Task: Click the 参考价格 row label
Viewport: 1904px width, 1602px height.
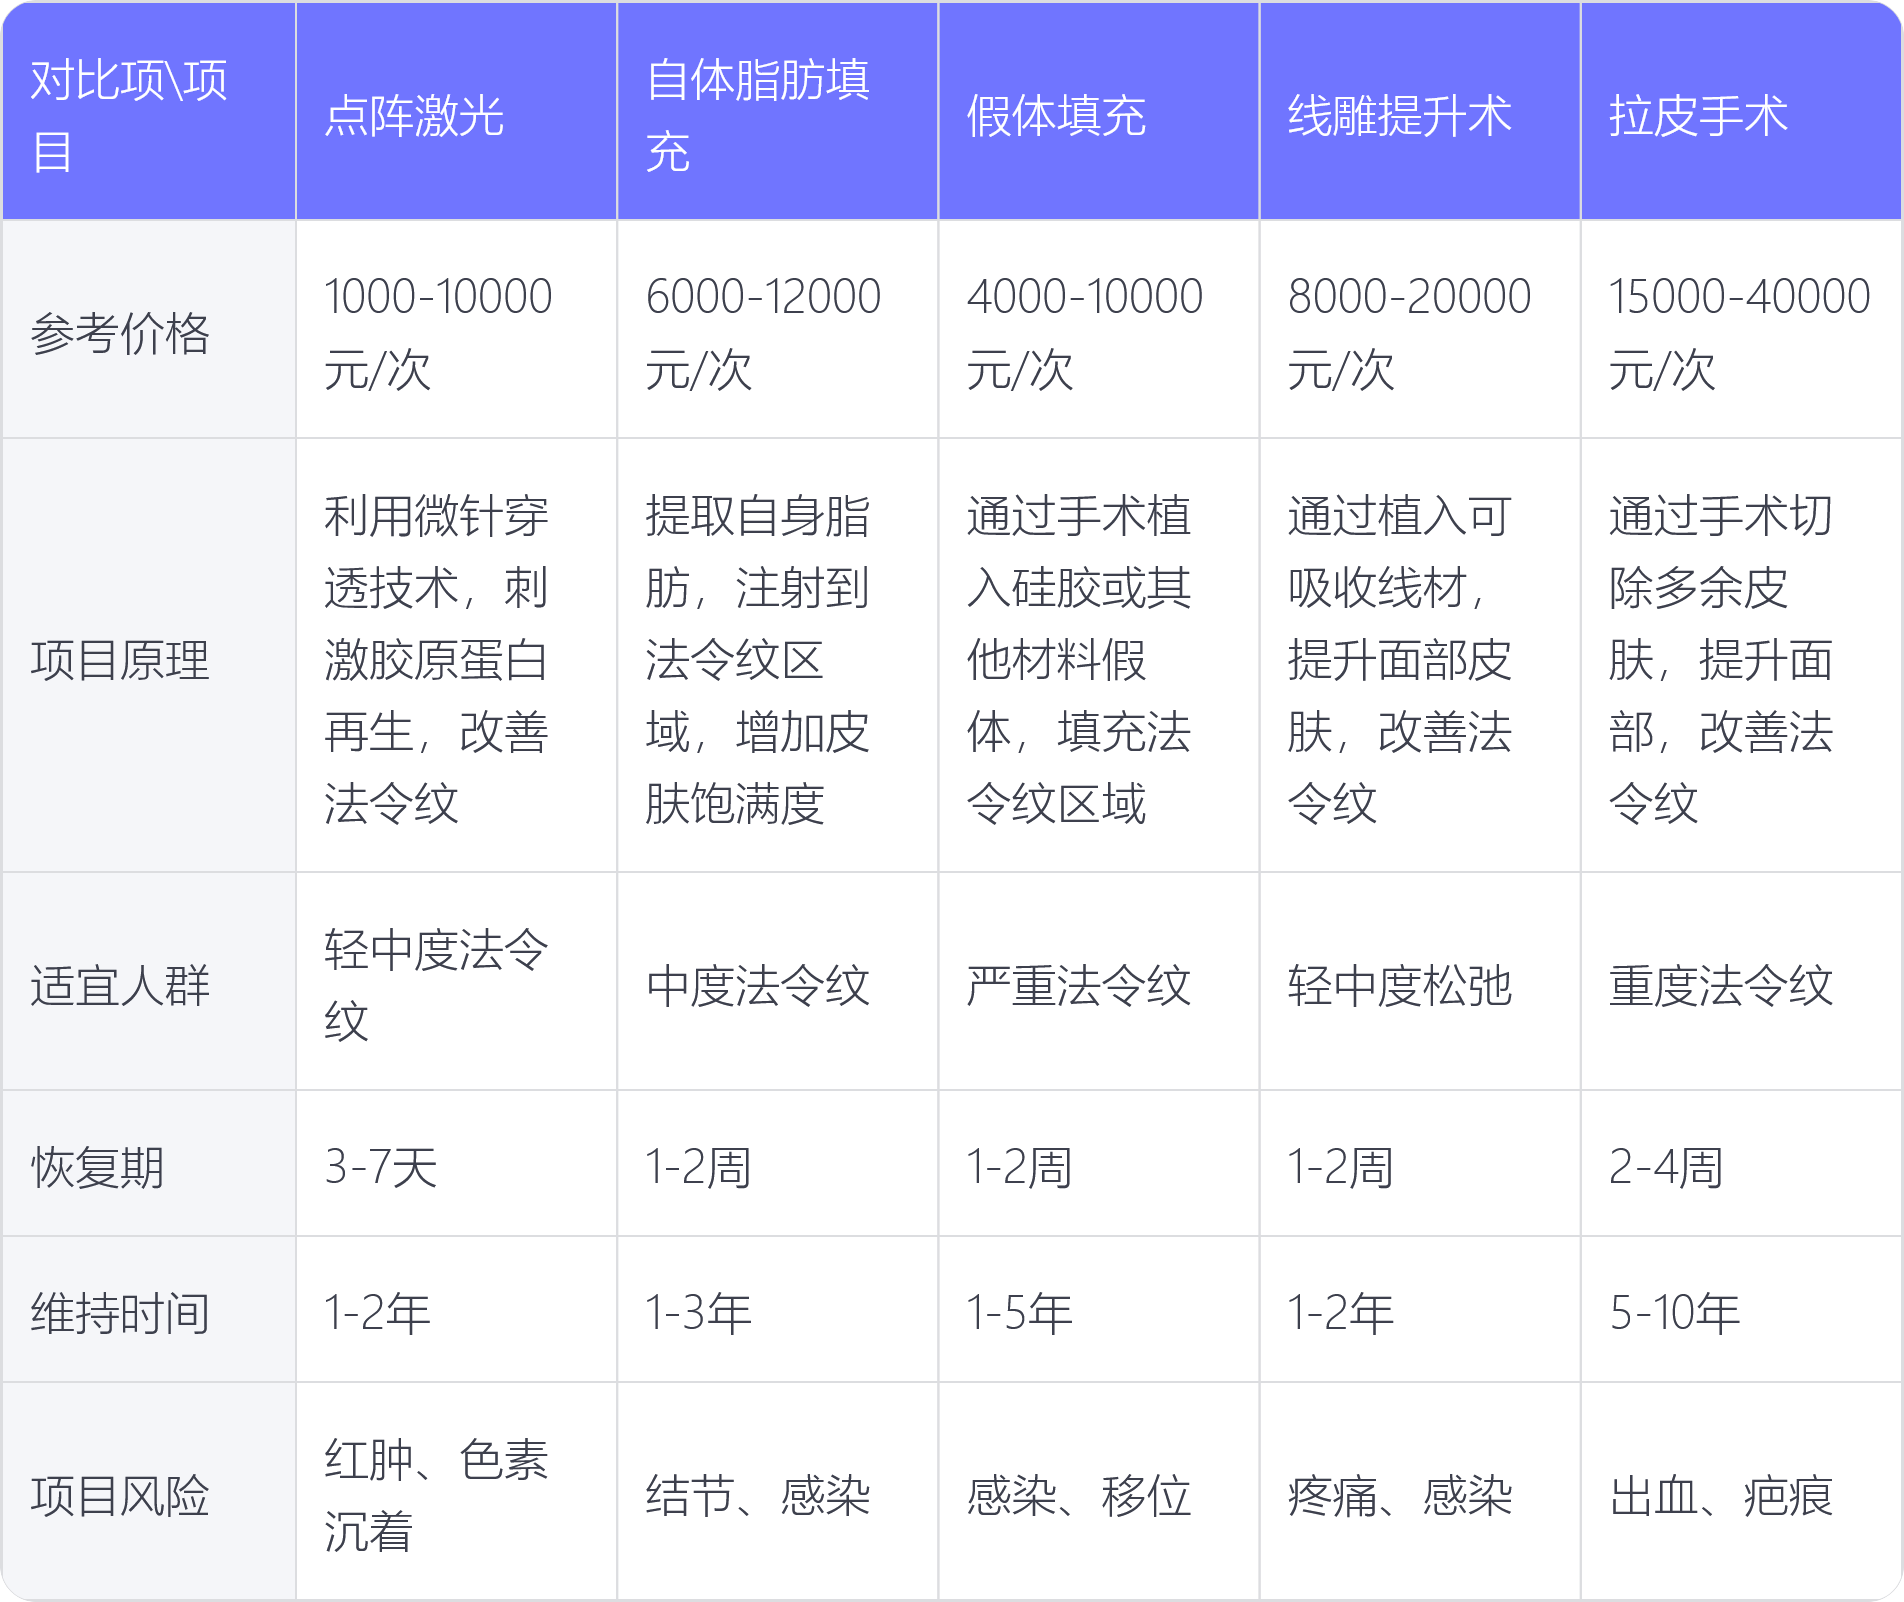Action: tap(149, 329)
